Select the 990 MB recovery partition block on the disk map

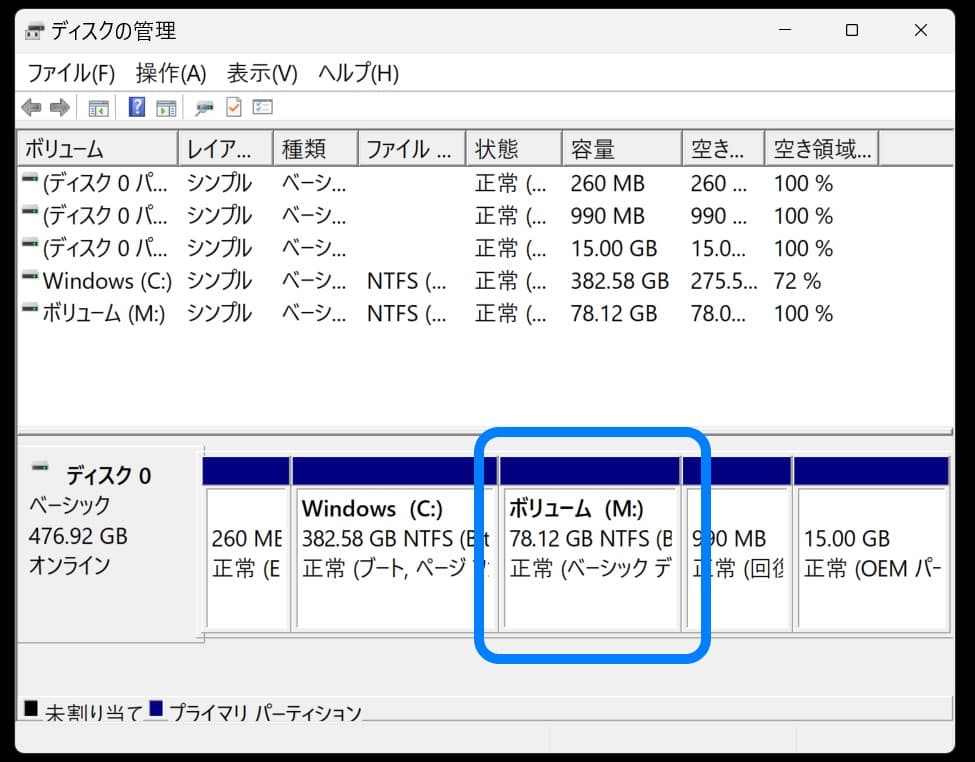737,544
